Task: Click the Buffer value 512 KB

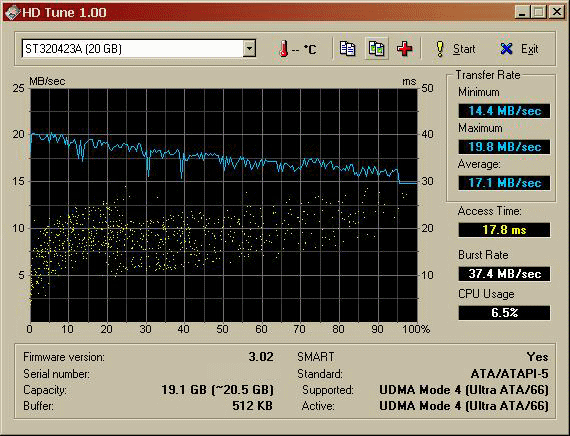Action: click(x=252, y=406)
